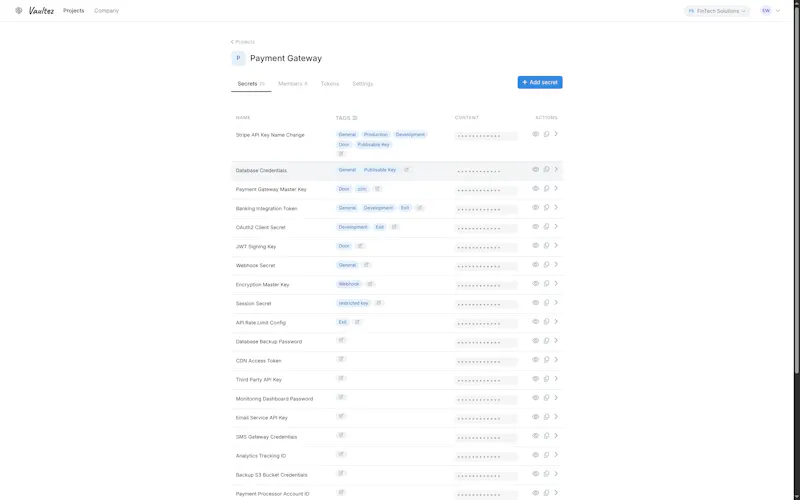
Task: Edit tags for Encryption Master Key
Action: point(370,284)
